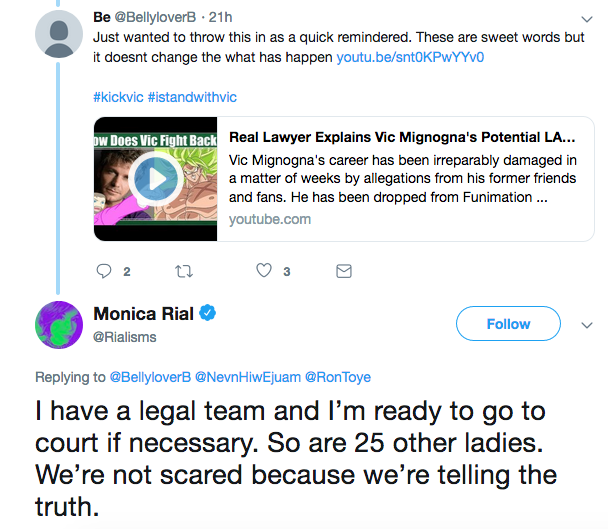The image size is (608, 529).
Task: Play the embedded YouTube video
Action: click(156, 178)
